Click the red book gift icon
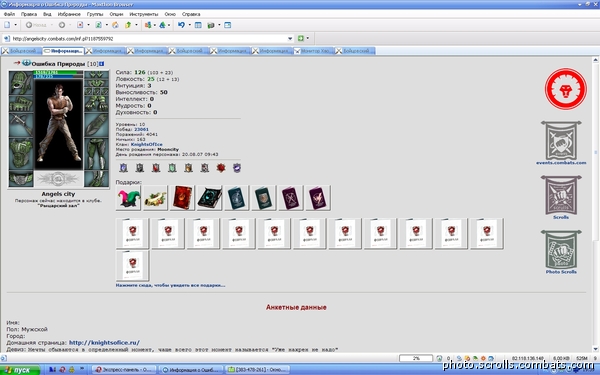This screenshot has width=600, height=375. tap(182, 198)
